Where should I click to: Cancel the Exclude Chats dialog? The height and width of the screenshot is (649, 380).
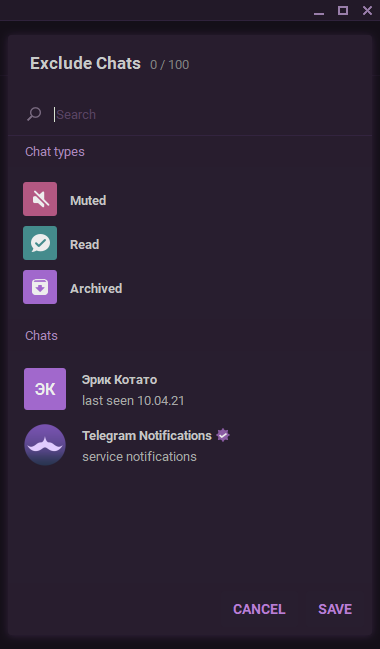pos(259,609)
